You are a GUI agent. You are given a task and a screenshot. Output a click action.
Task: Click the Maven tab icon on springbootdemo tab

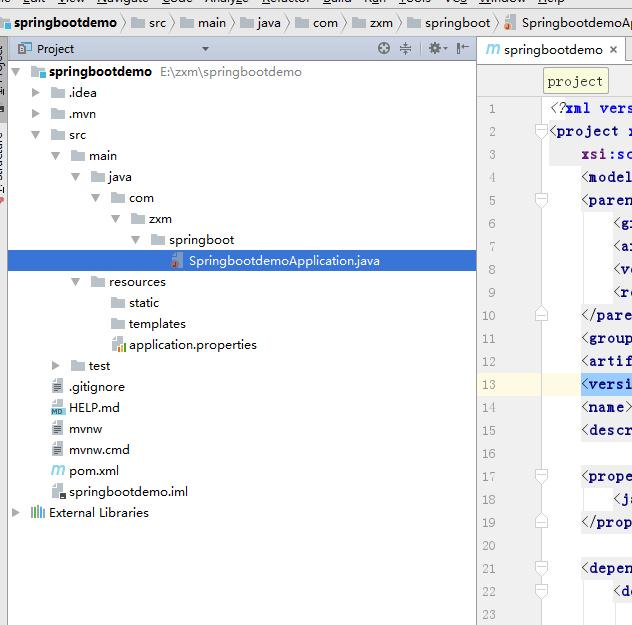[493, 49]
